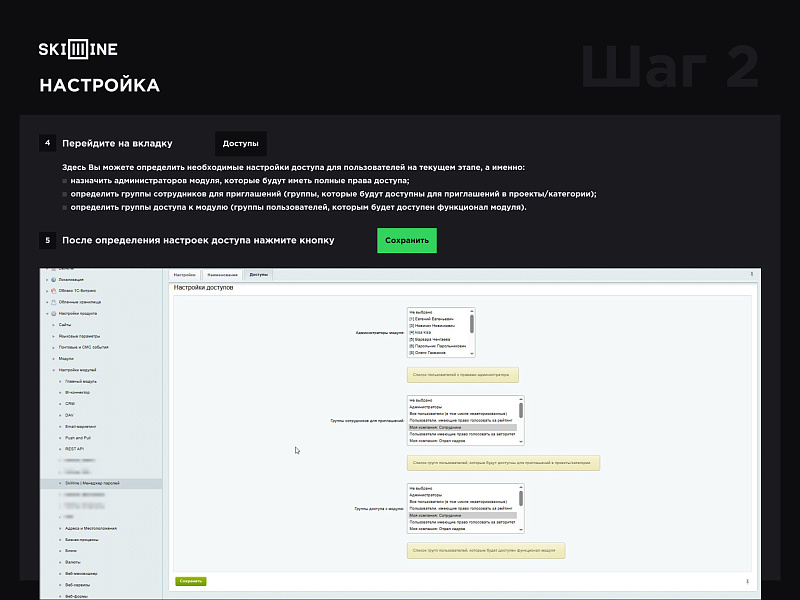This screenshot has width=800, height=600.
Task: Click the Настройки продукта tree label
Action: coord(78,313)
